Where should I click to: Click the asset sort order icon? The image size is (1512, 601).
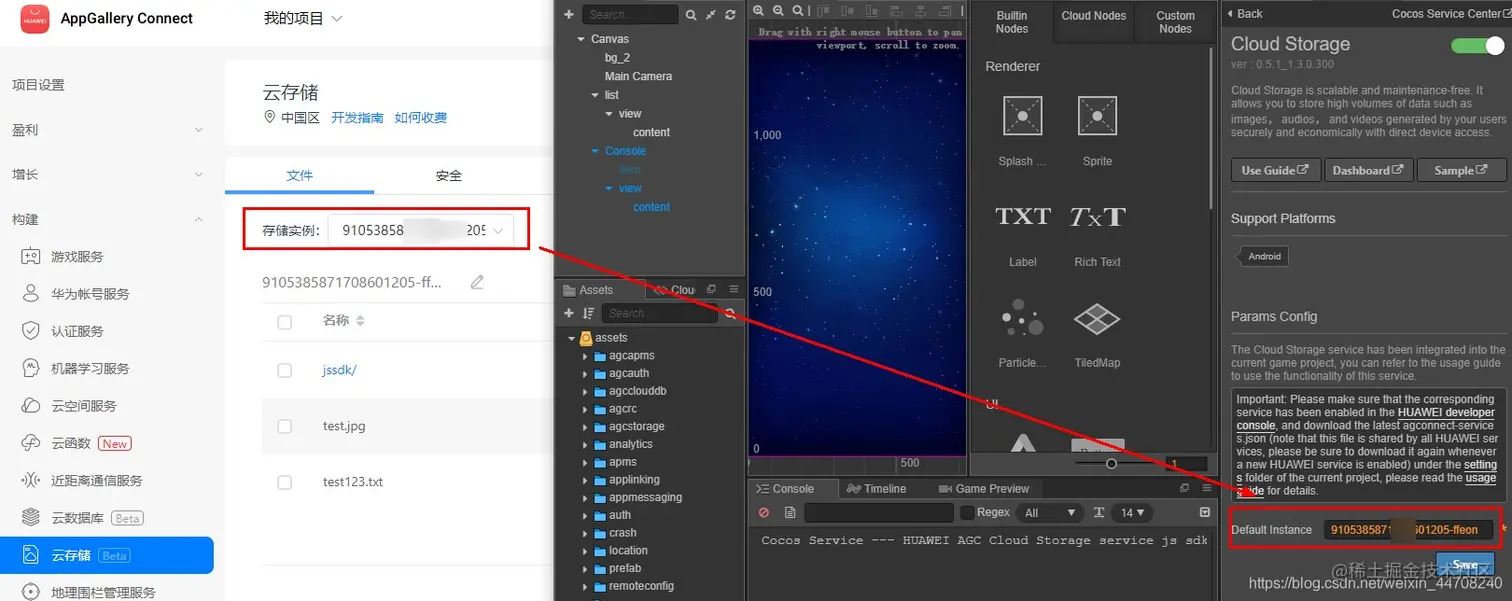(x=588, y=313)
